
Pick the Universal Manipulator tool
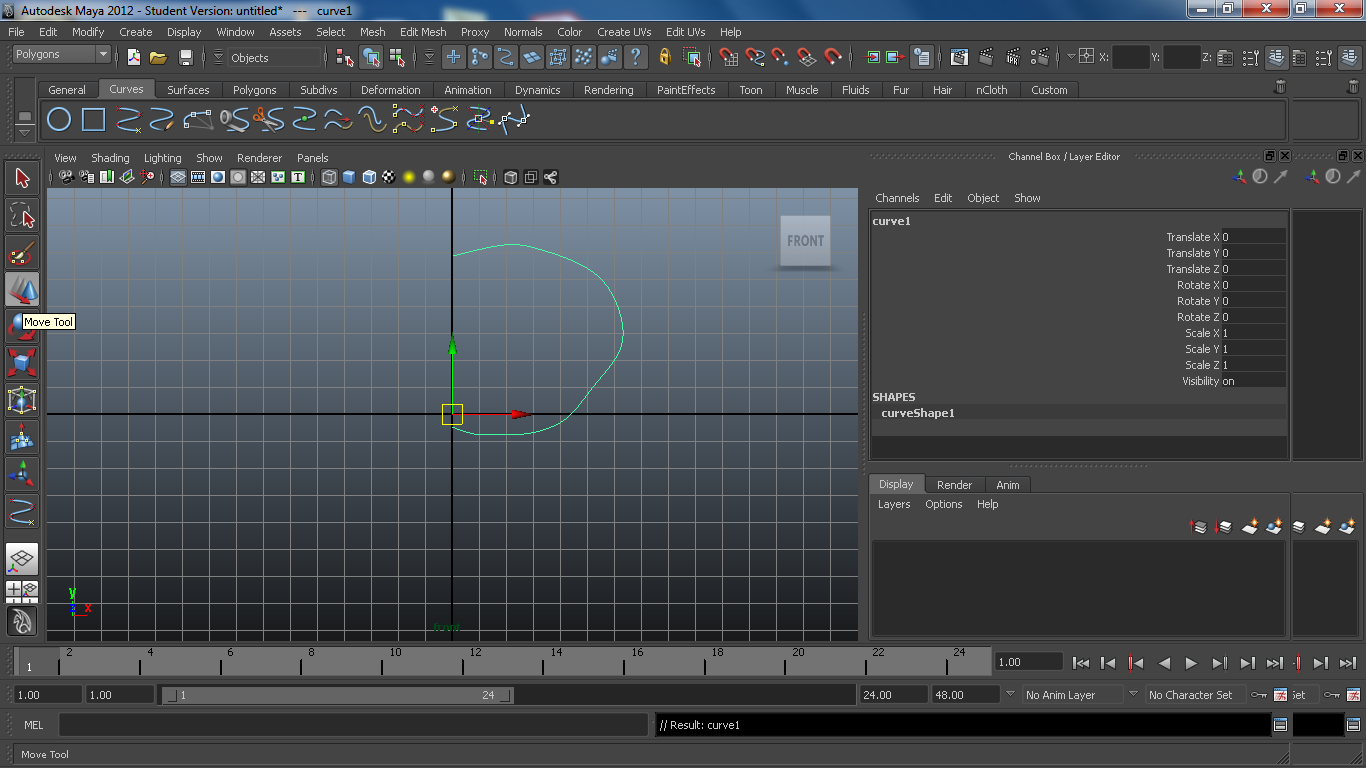click(x=22, y=400)
